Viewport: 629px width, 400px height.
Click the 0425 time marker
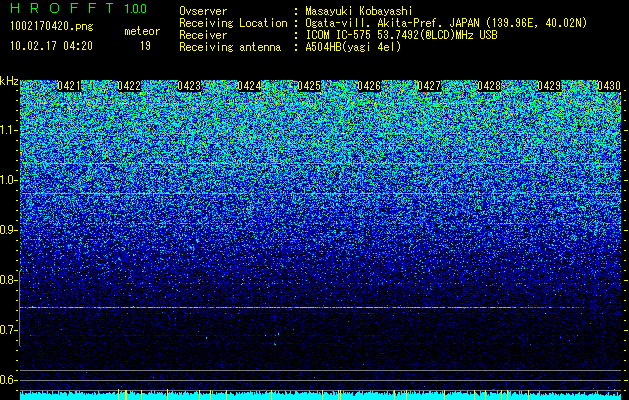pos(309,86)
